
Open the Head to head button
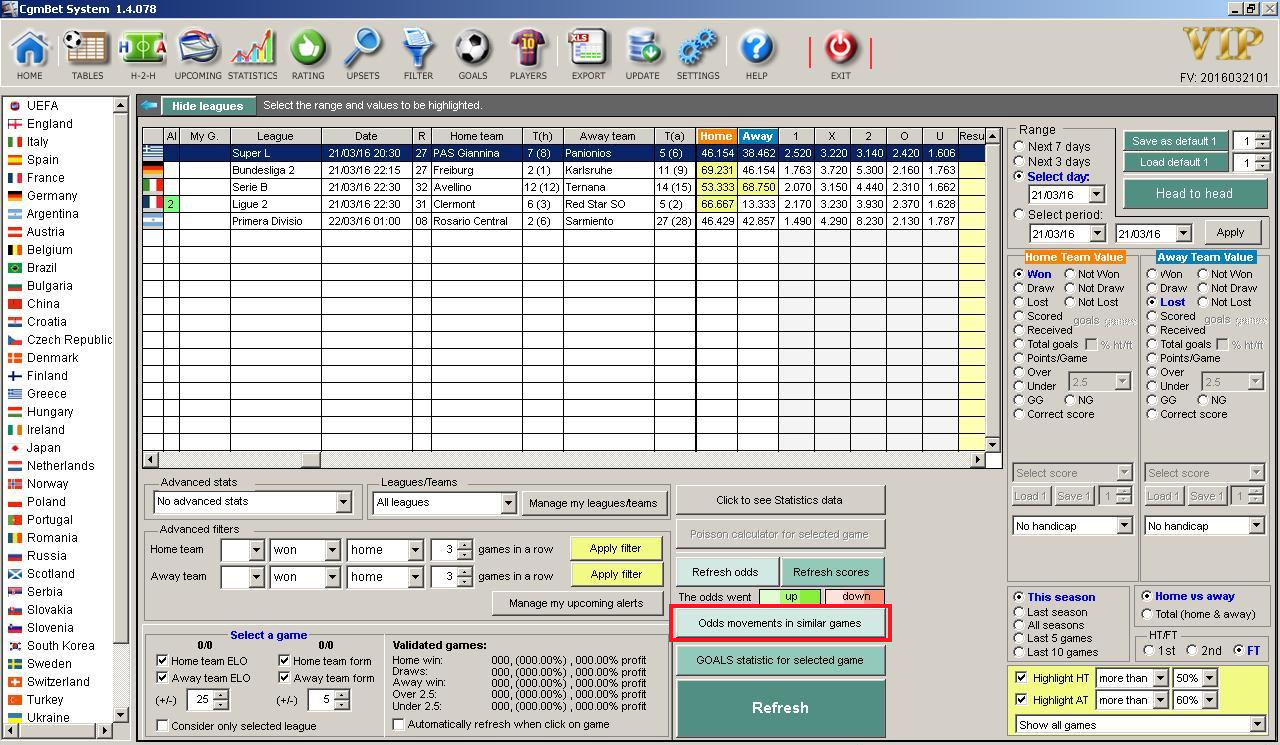point(1194,194)
